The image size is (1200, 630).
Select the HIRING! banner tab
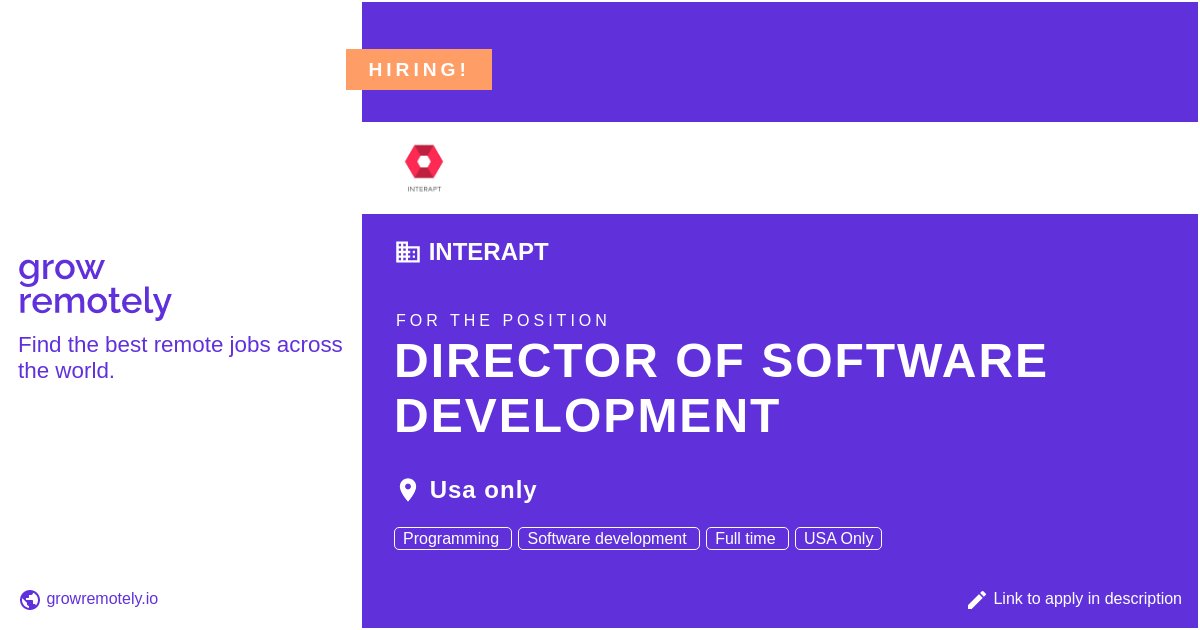418,69
